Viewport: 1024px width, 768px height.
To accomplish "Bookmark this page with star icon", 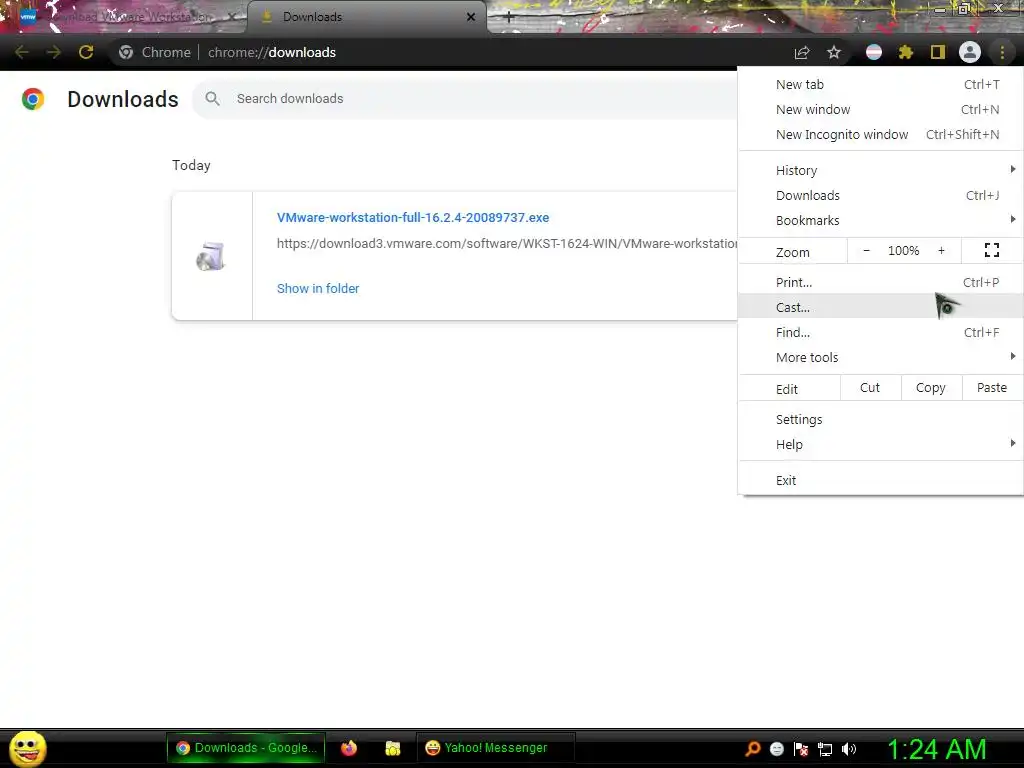I will click(x=834, y=52).
